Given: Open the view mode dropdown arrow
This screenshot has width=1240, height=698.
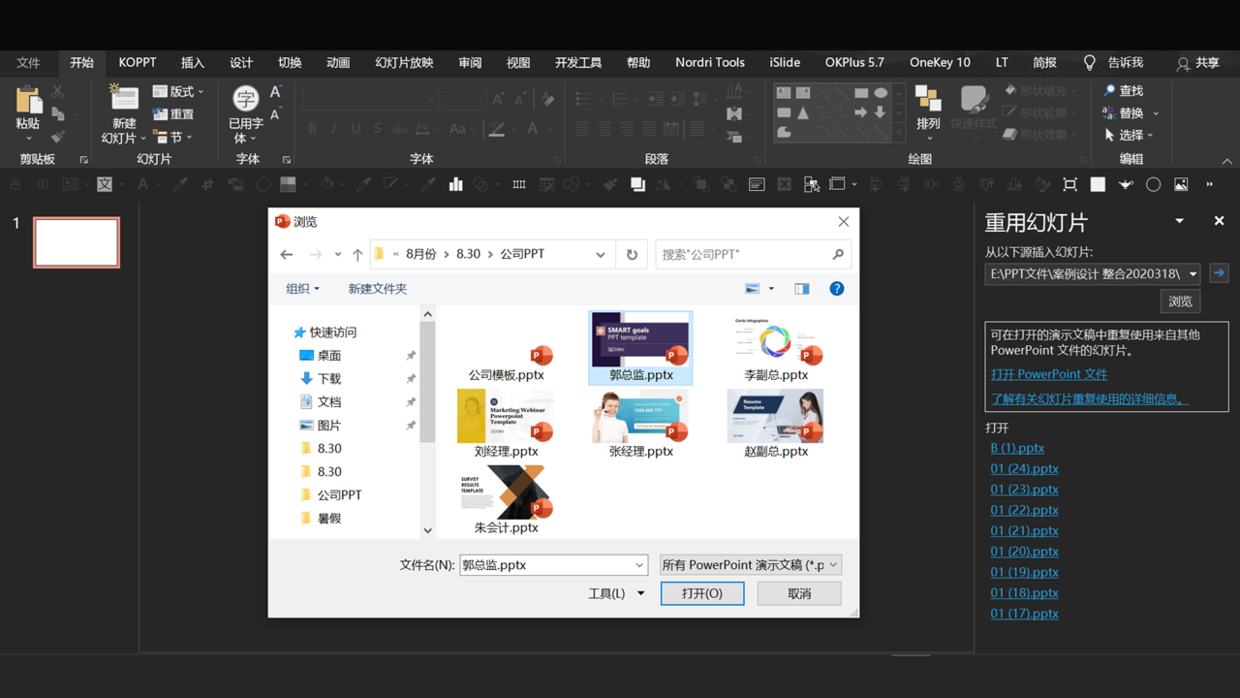Looking at the screenshot, I should coord(771,289).
